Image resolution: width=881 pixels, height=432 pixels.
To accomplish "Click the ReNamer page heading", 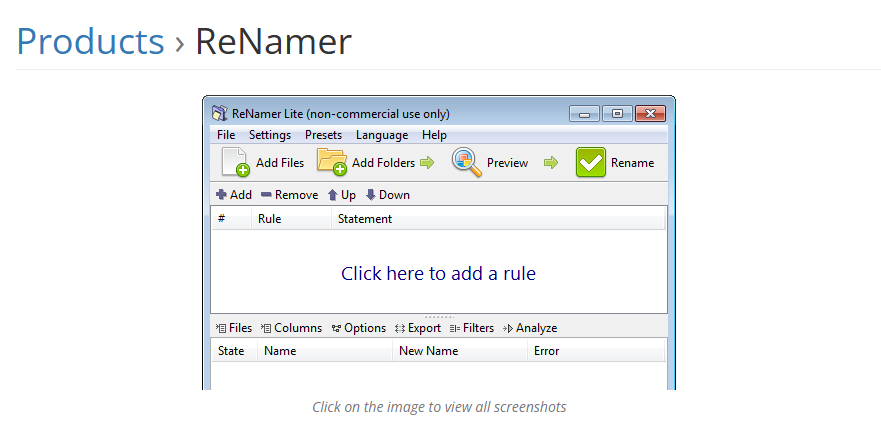I will (273, 41).
